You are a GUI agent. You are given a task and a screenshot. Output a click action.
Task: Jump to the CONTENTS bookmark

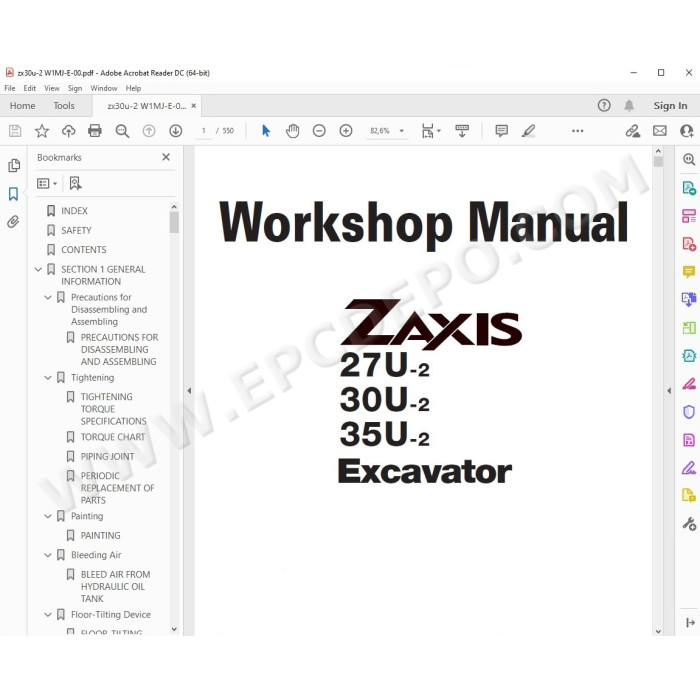pyautogui.click(x=83, y=250)
